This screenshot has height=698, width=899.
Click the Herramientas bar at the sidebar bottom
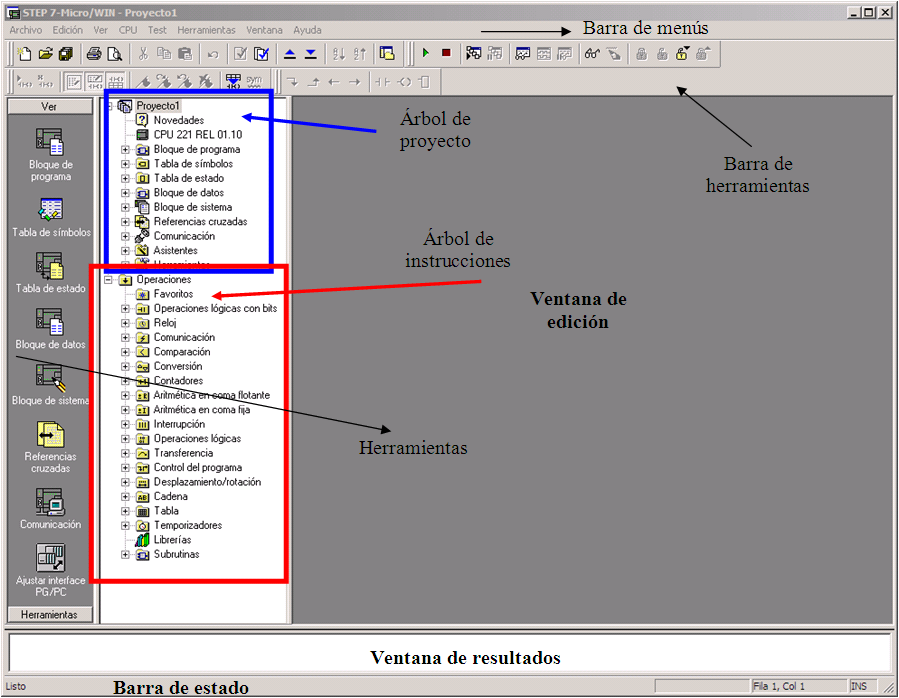[x=50, y=613]
